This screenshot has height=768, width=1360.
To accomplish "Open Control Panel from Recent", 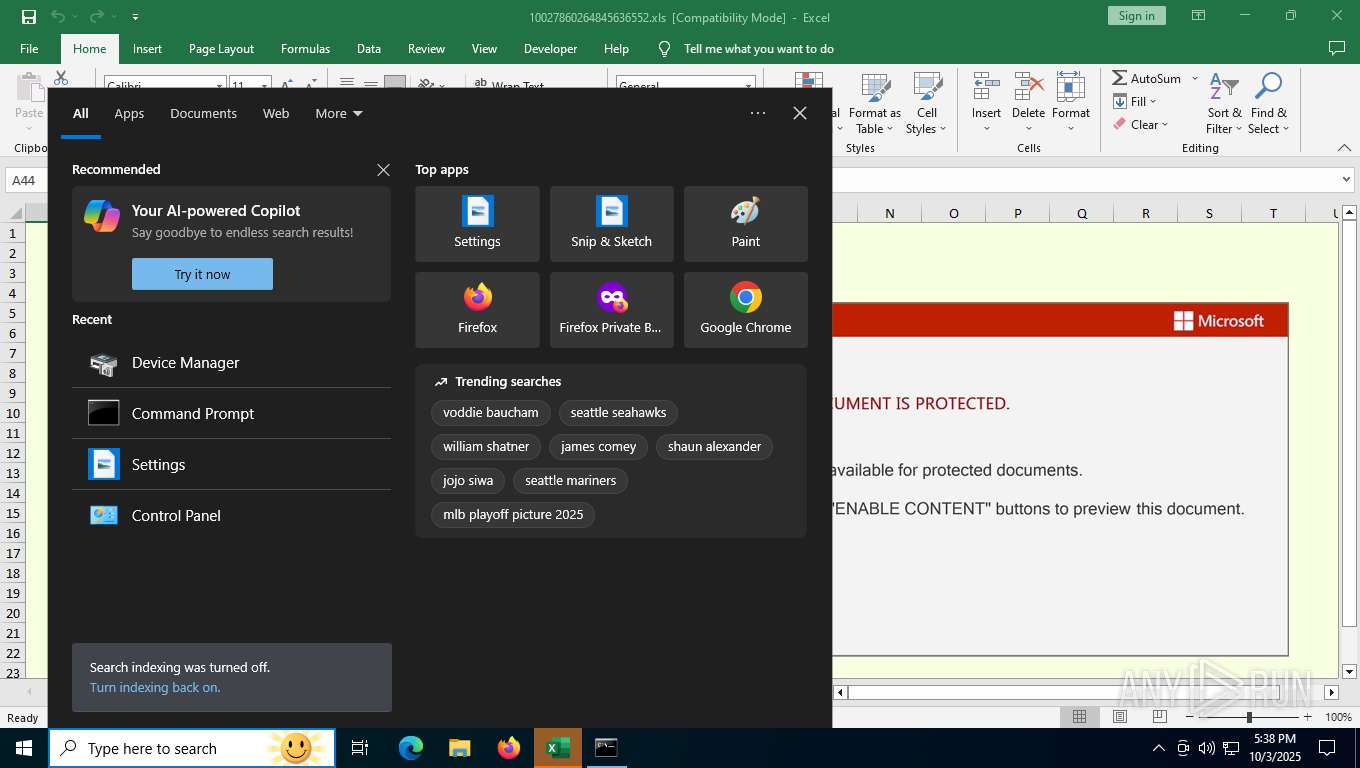I will click(x=231, y=516).
